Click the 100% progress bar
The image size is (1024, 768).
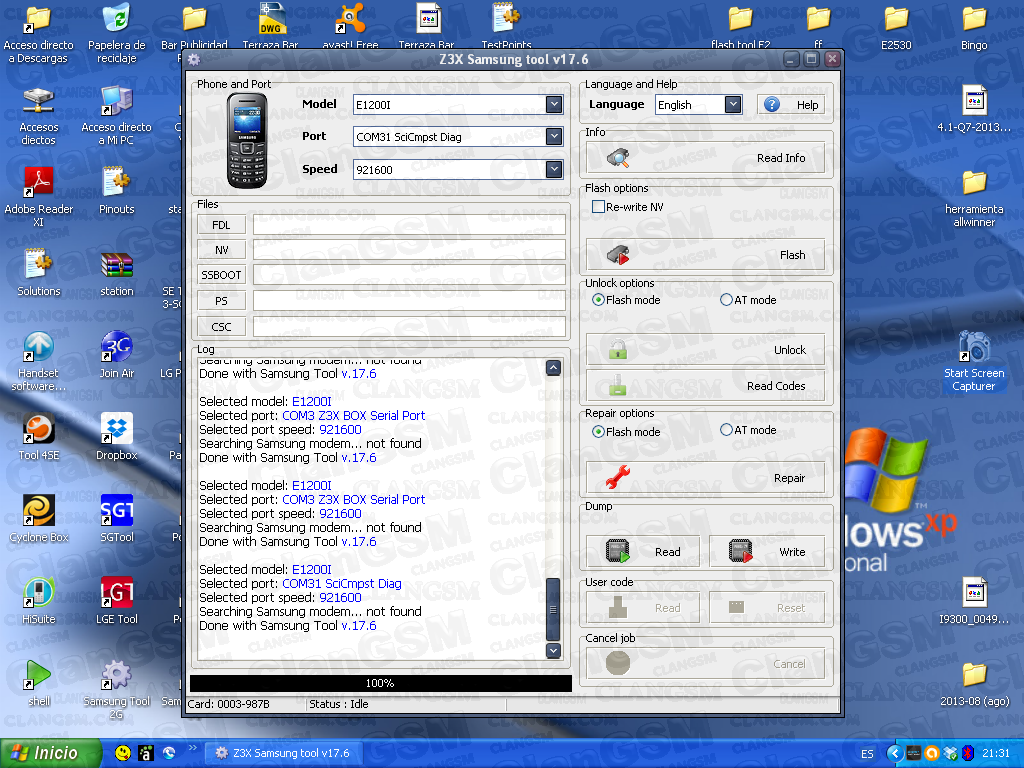pos(381,683)
